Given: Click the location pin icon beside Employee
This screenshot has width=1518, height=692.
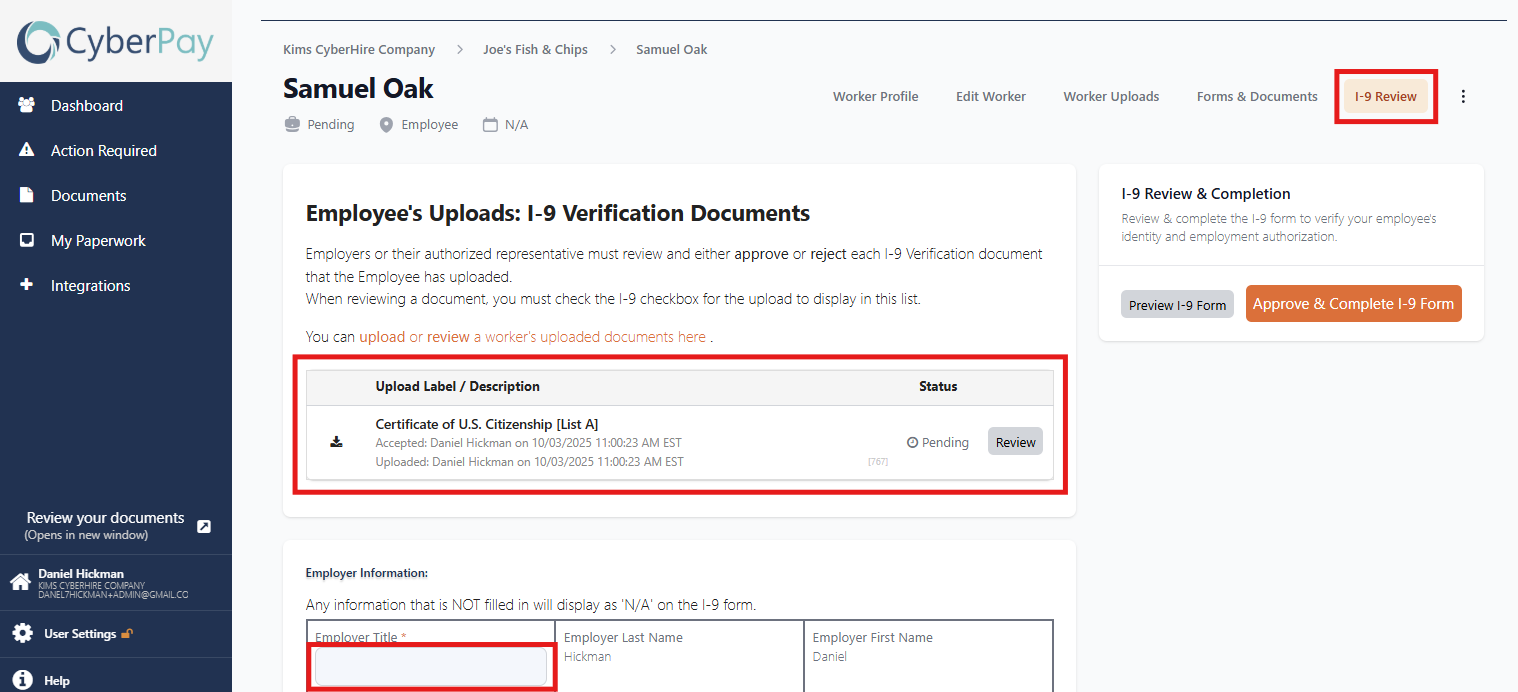Looking at the screenshot, I should coord(386,125).
